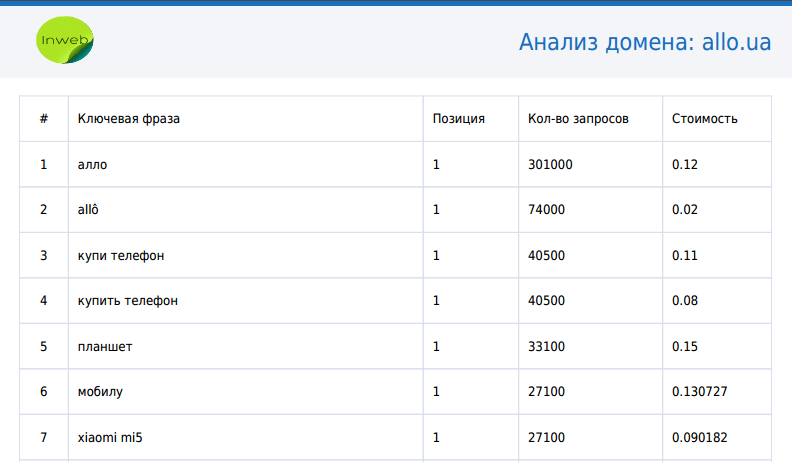Click the cost value 0.02

pos(685,210)
